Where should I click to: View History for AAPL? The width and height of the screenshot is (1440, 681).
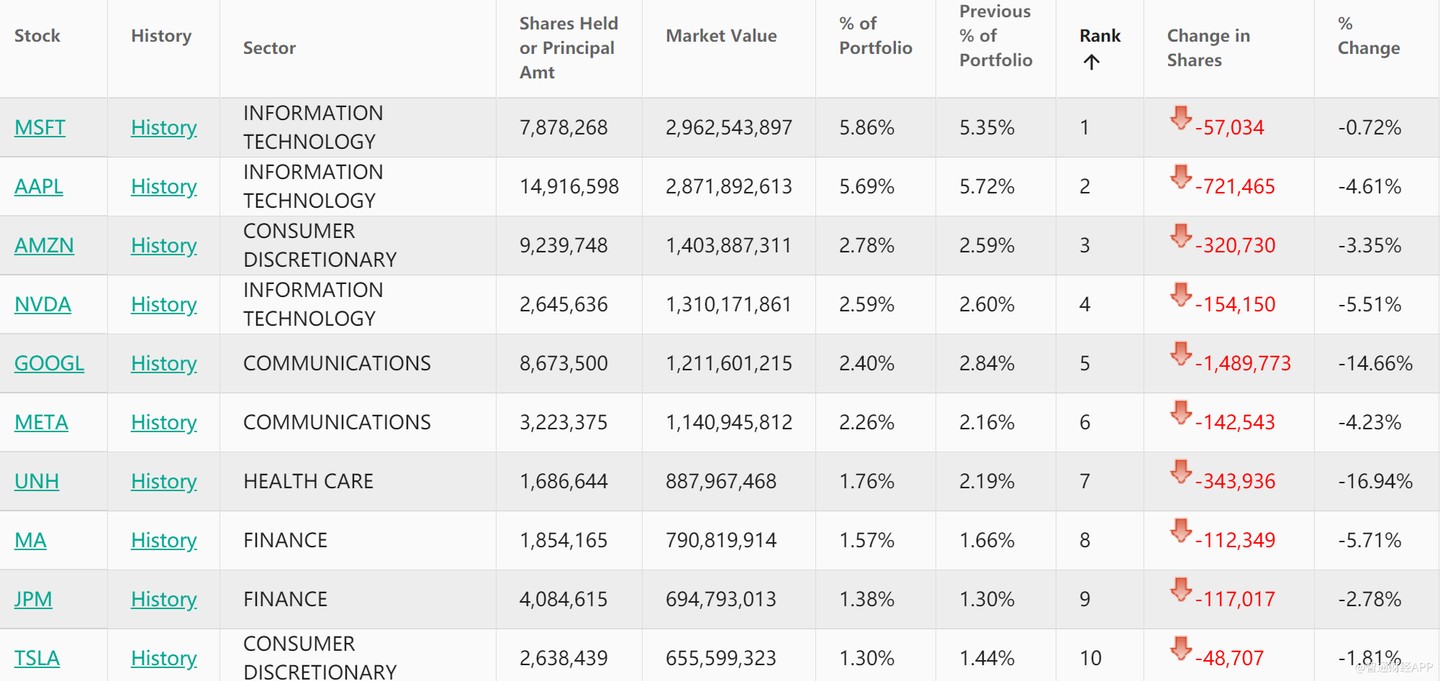[164, 187]
